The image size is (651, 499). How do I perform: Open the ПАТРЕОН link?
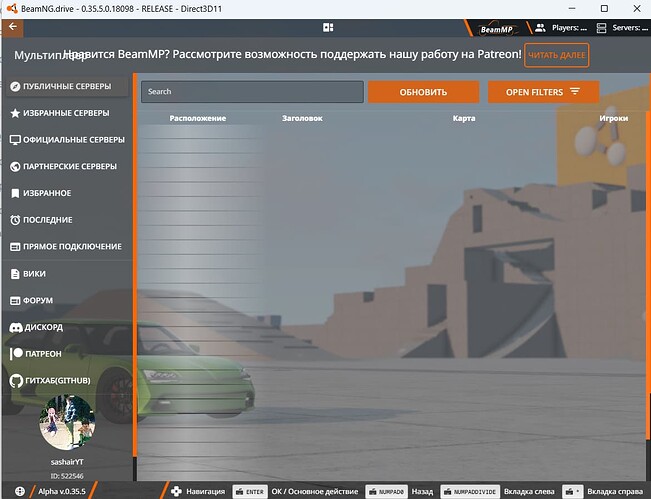click(x=67, y=354)
